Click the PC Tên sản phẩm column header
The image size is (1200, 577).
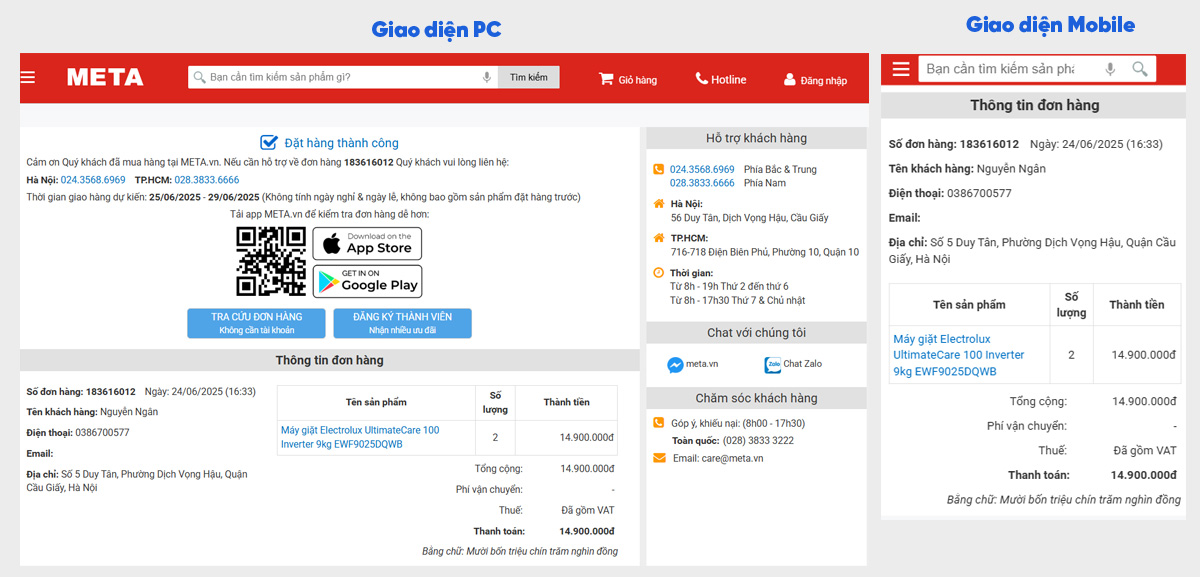coord(376,402)
